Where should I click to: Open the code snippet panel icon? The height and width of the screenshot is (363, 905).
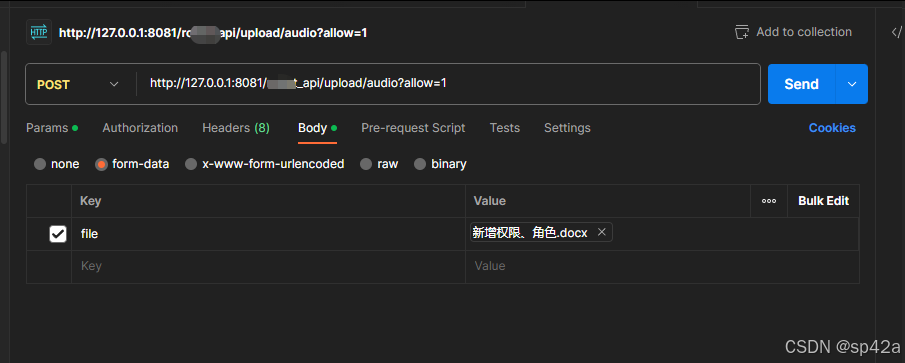pos(896,32)
